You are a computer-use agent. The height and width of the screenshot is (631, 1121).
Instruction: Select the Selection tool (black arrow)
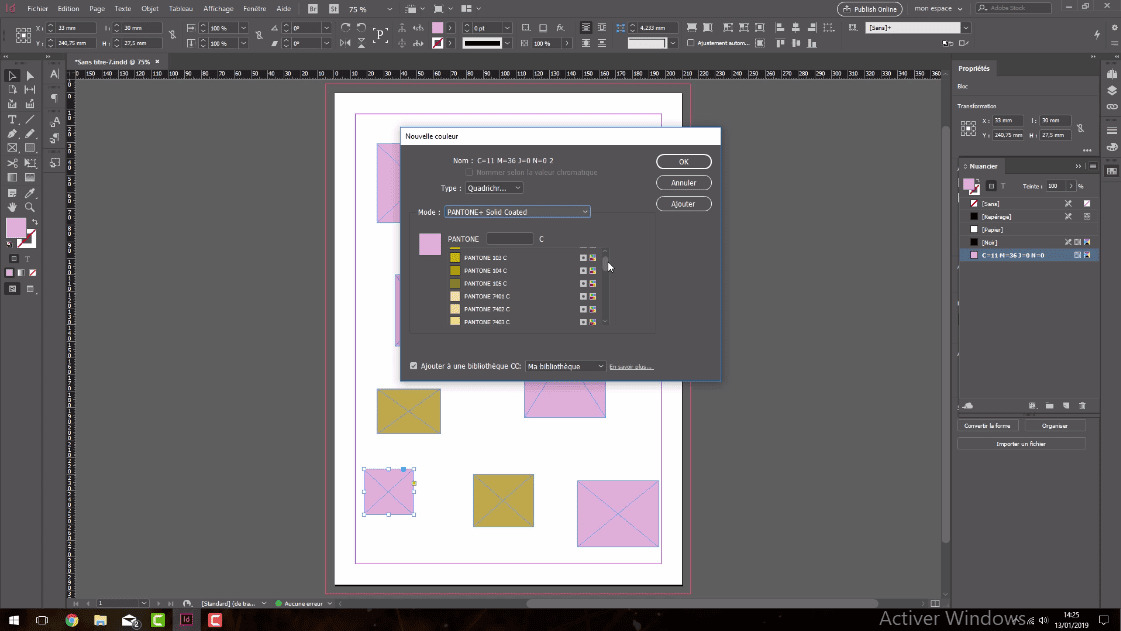coord(13,76)
